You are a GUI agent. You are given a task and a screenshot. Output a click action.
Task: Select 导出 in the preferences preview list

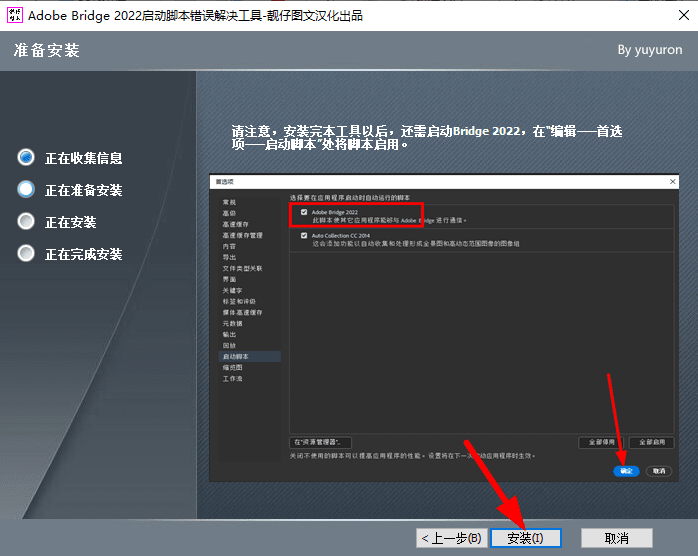pyautogui.click(x=229, y=257)
